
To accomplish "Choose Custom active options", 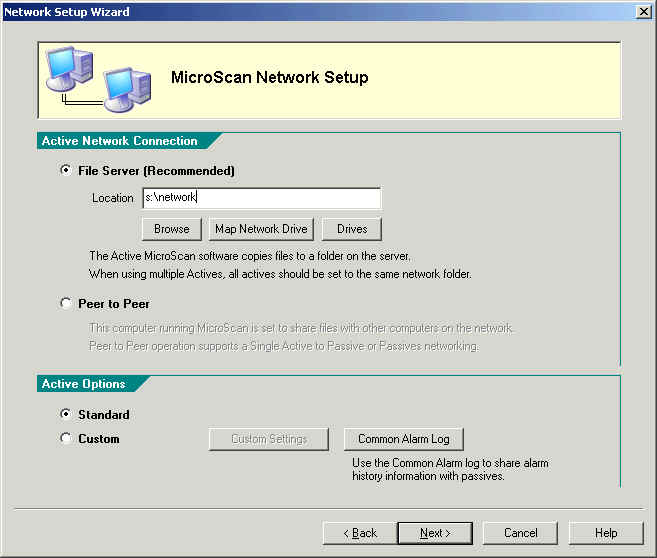I will pyautogui.click(x=66, y=438).
